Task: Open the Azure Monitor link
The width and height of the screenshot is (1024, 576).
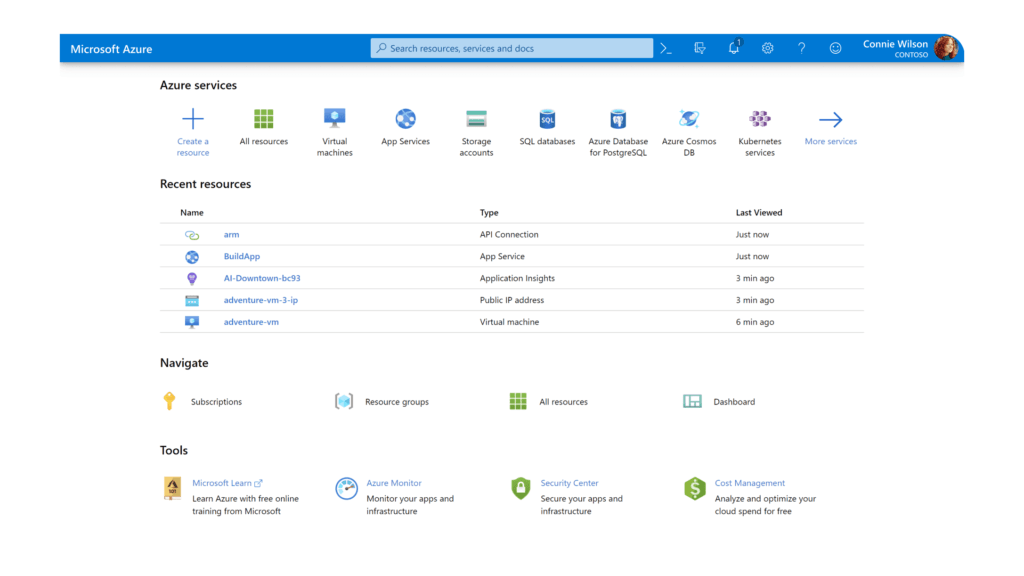Action: pyautogui.click(x=394, y=483)
